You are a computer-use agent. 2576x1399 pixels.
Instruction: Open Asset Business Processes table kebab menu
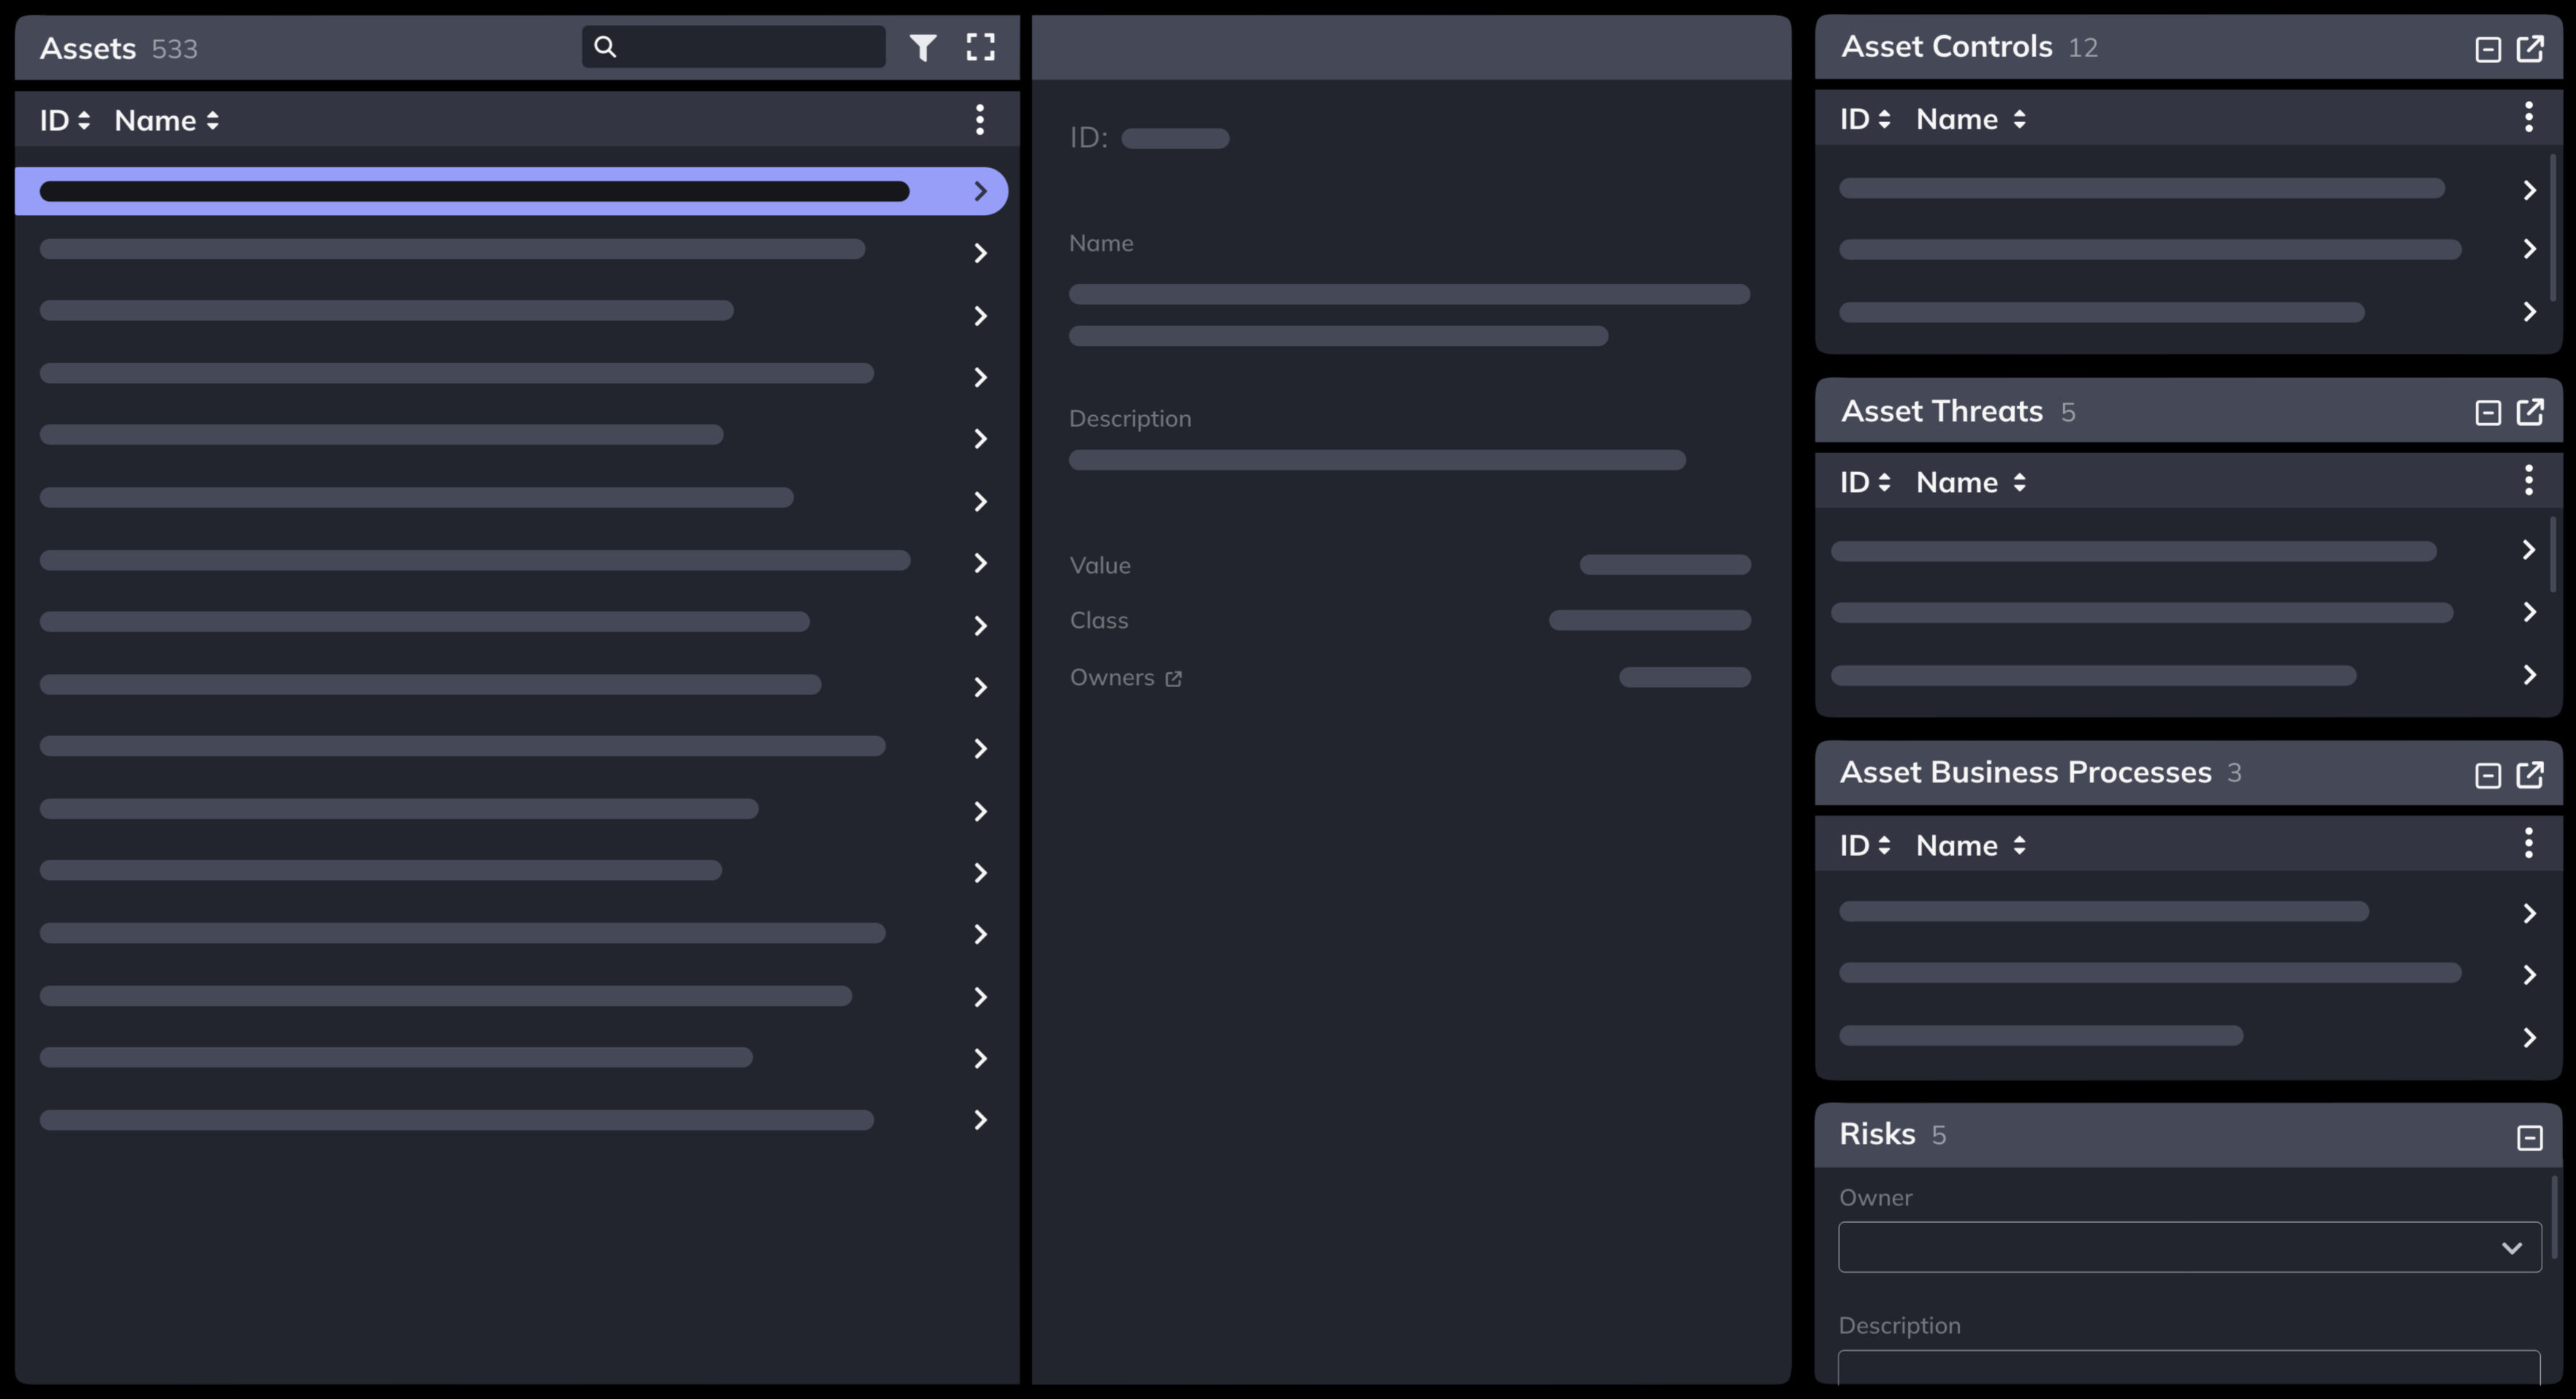coord(2529,844)
